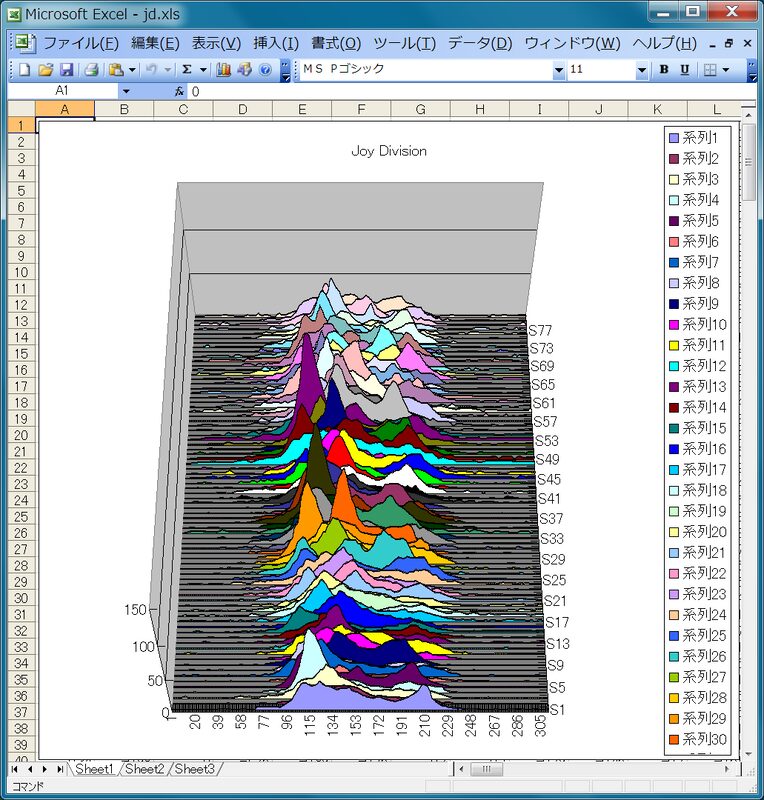This screenshot has height=800, width=764.
Task: Go to the next sheet tab
Action: pyautogui.click(x=45, y=769)
